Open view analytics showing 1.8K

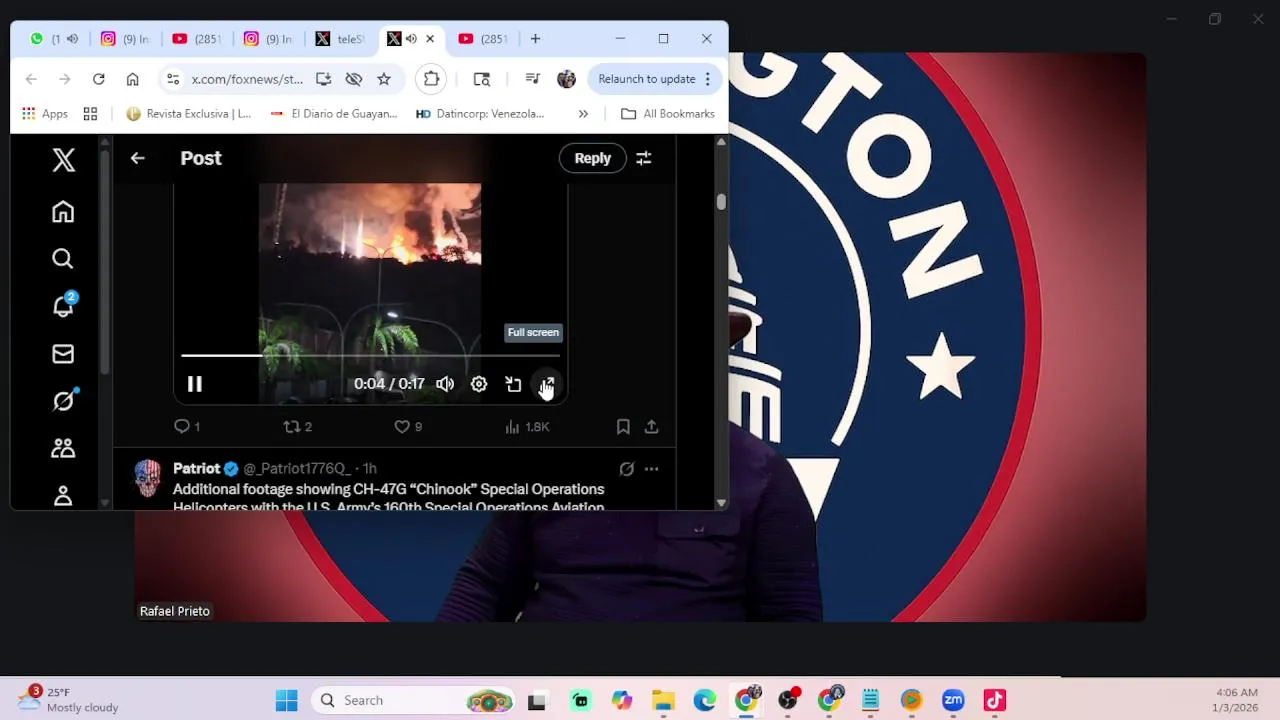527,427
